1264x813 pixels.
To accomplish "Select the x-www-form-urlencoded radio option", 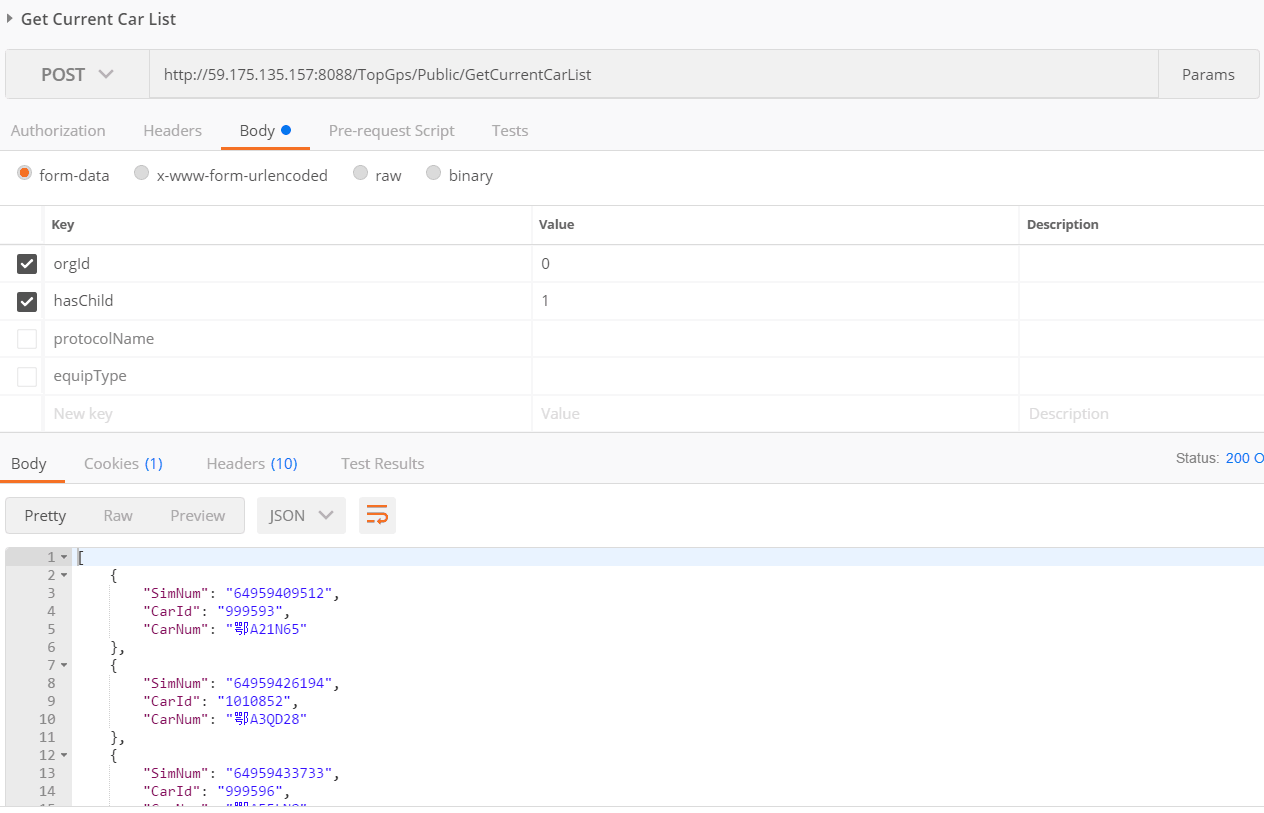I will tap(142, 174).
